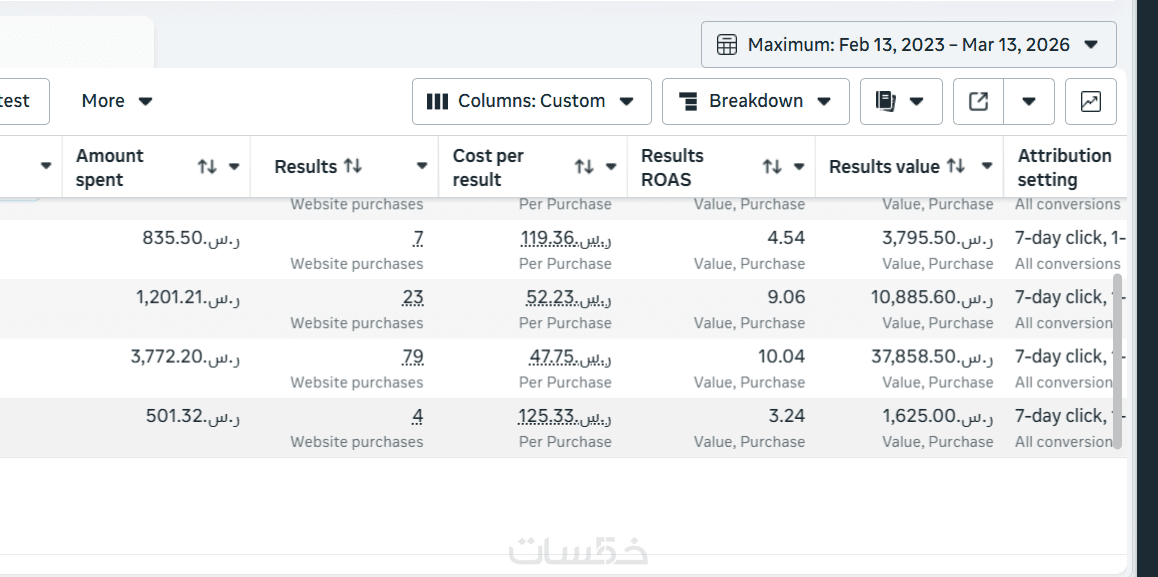The height and width of the screenshot is (577, 1158).
Task: Expand the Columns: Custom dropdown
Action: pos(531,101)
